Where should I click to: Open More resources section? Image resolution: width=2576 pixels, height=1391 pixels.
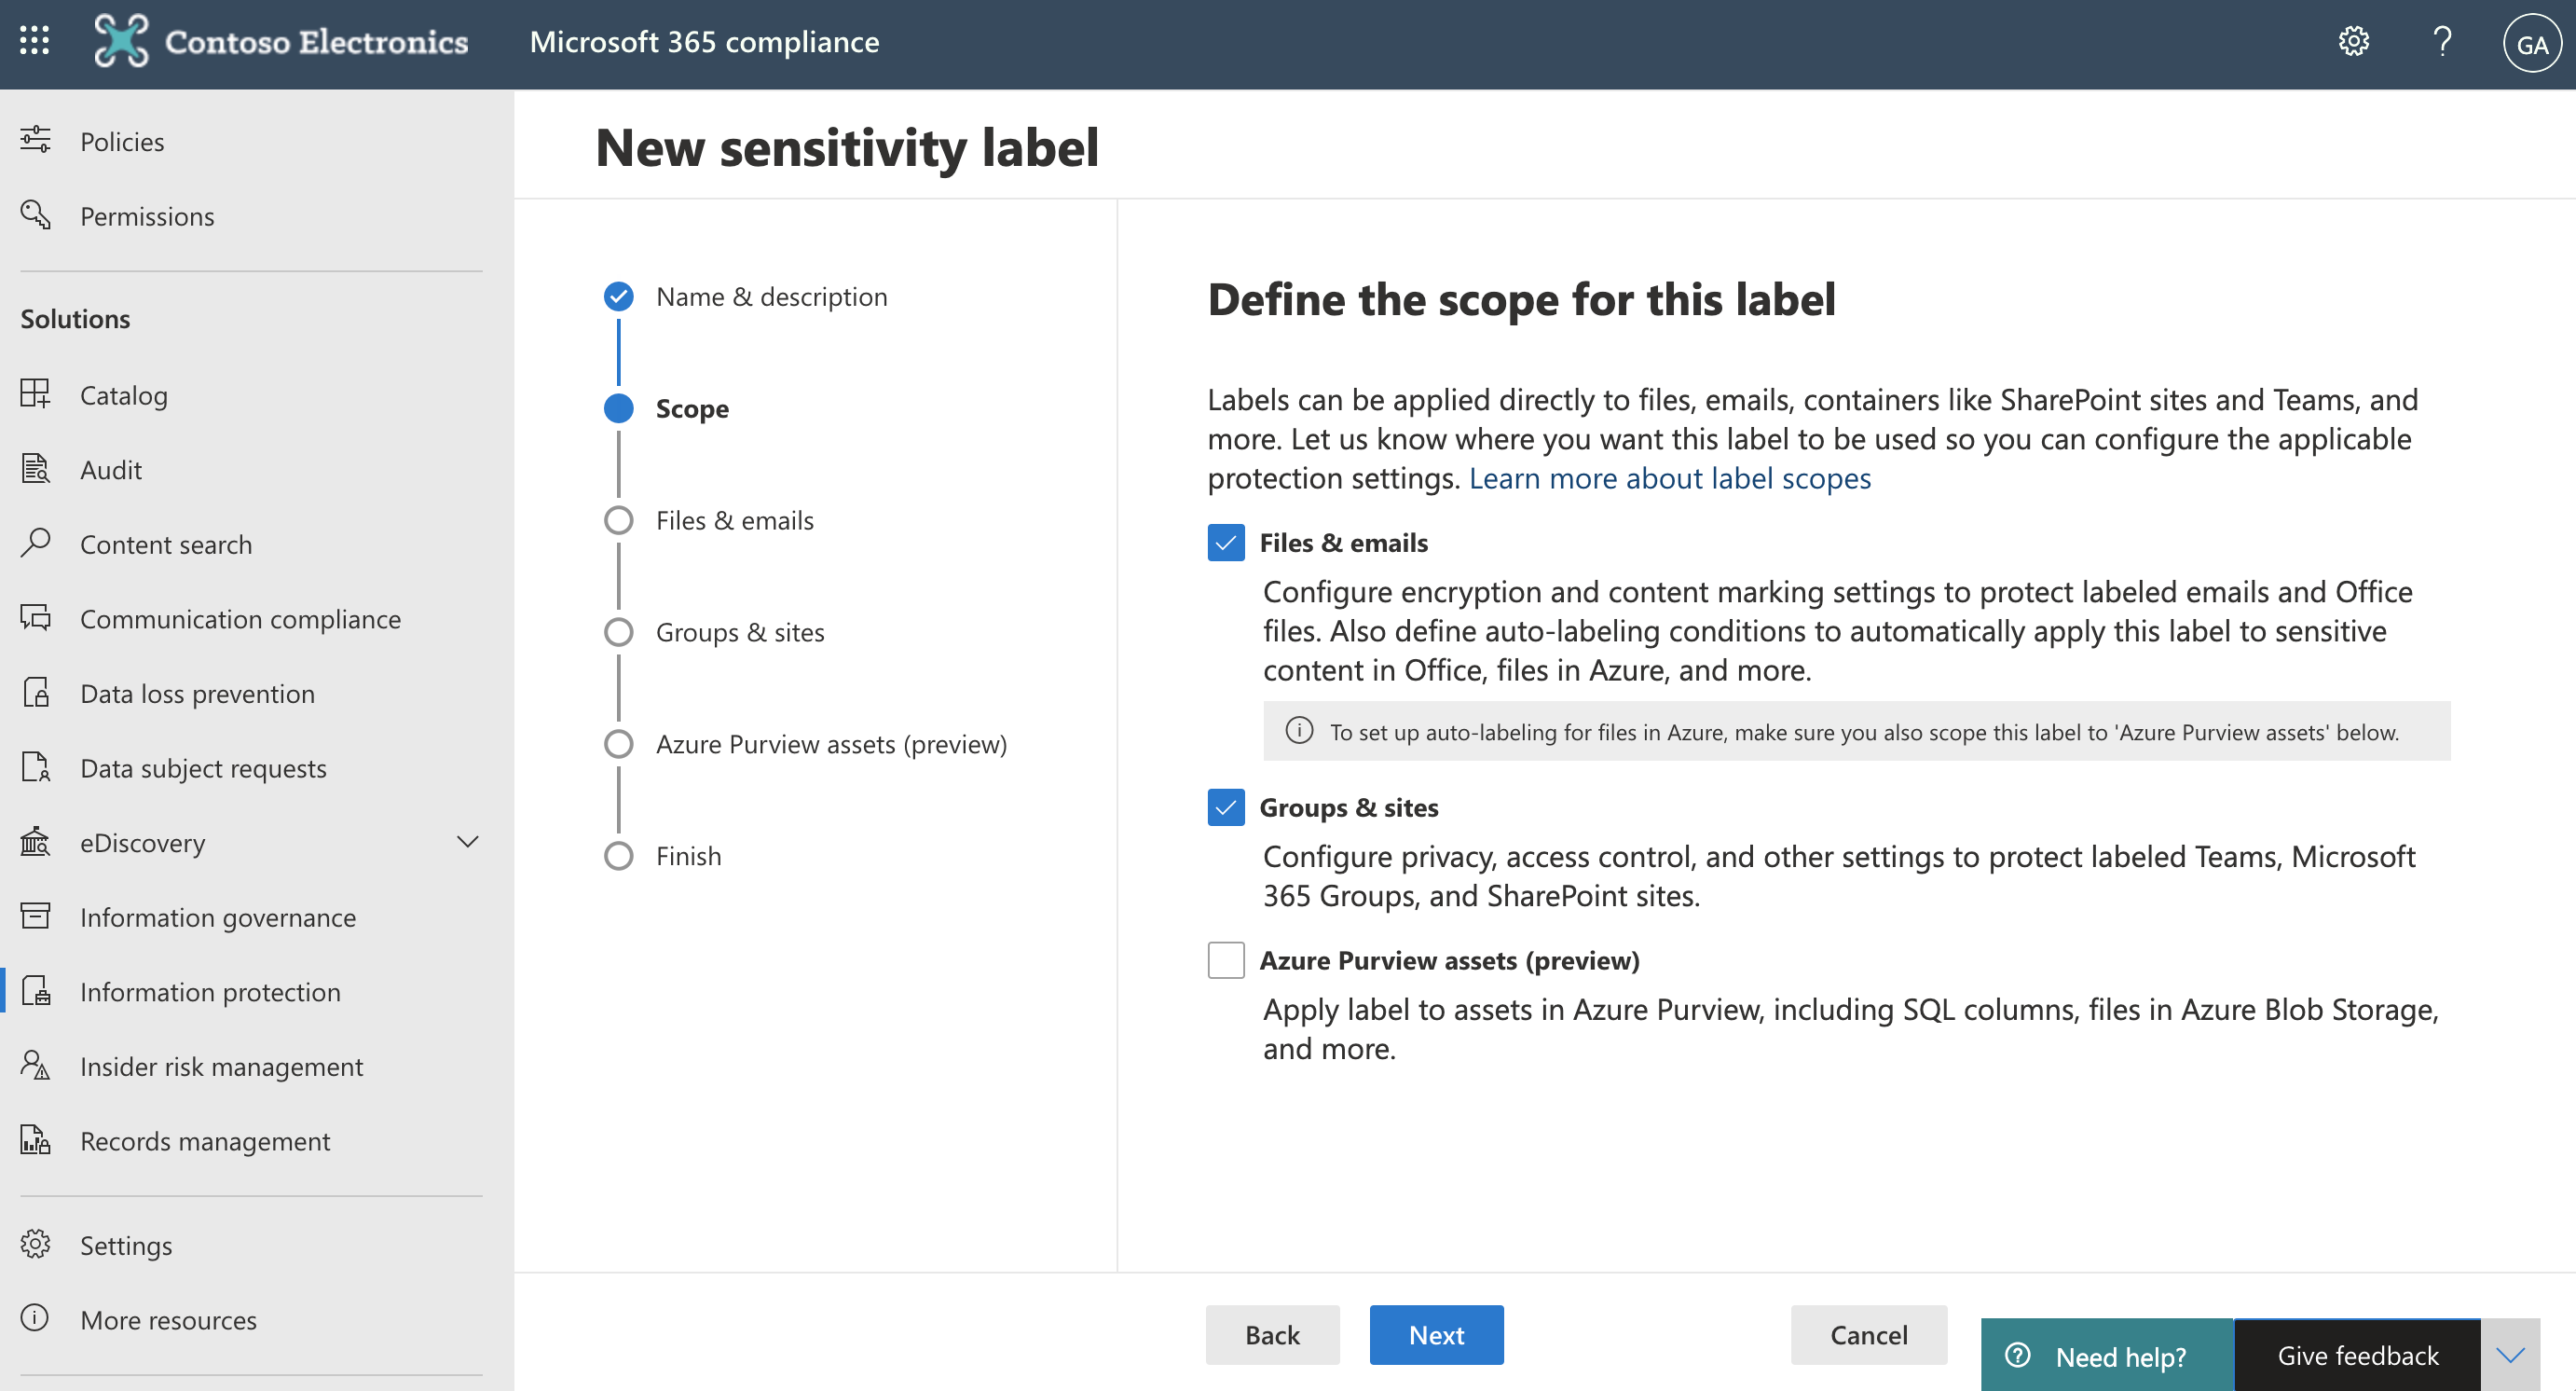(166, 1319)
